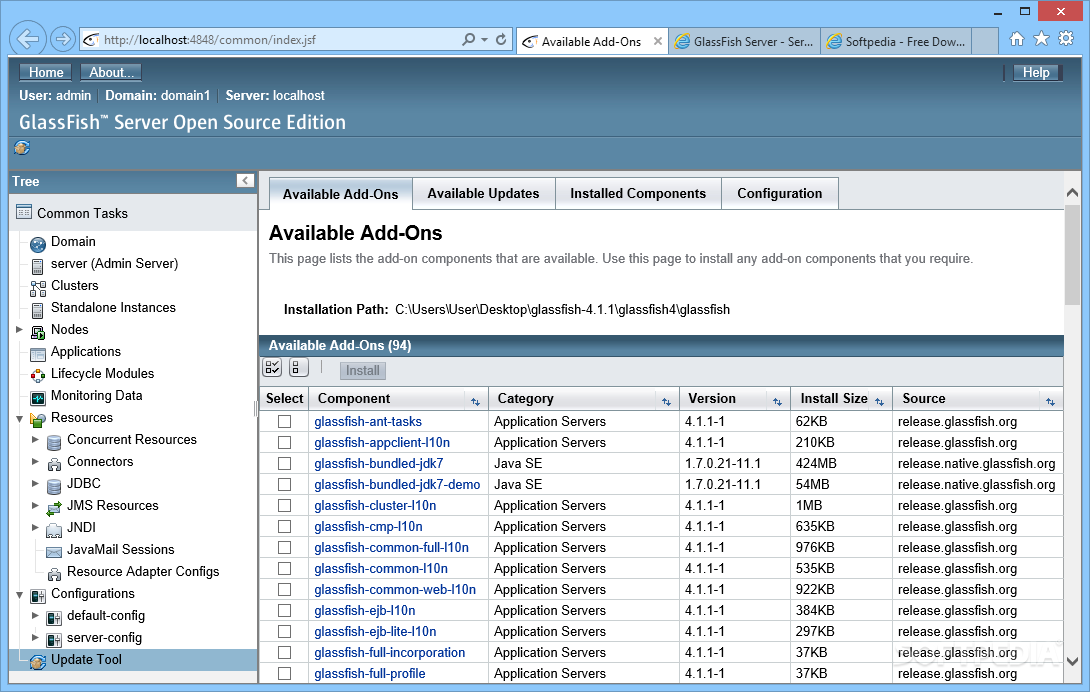The image size is (1090, 692).
Task: Switch to Available Updates tab
Action: (483, 193)
